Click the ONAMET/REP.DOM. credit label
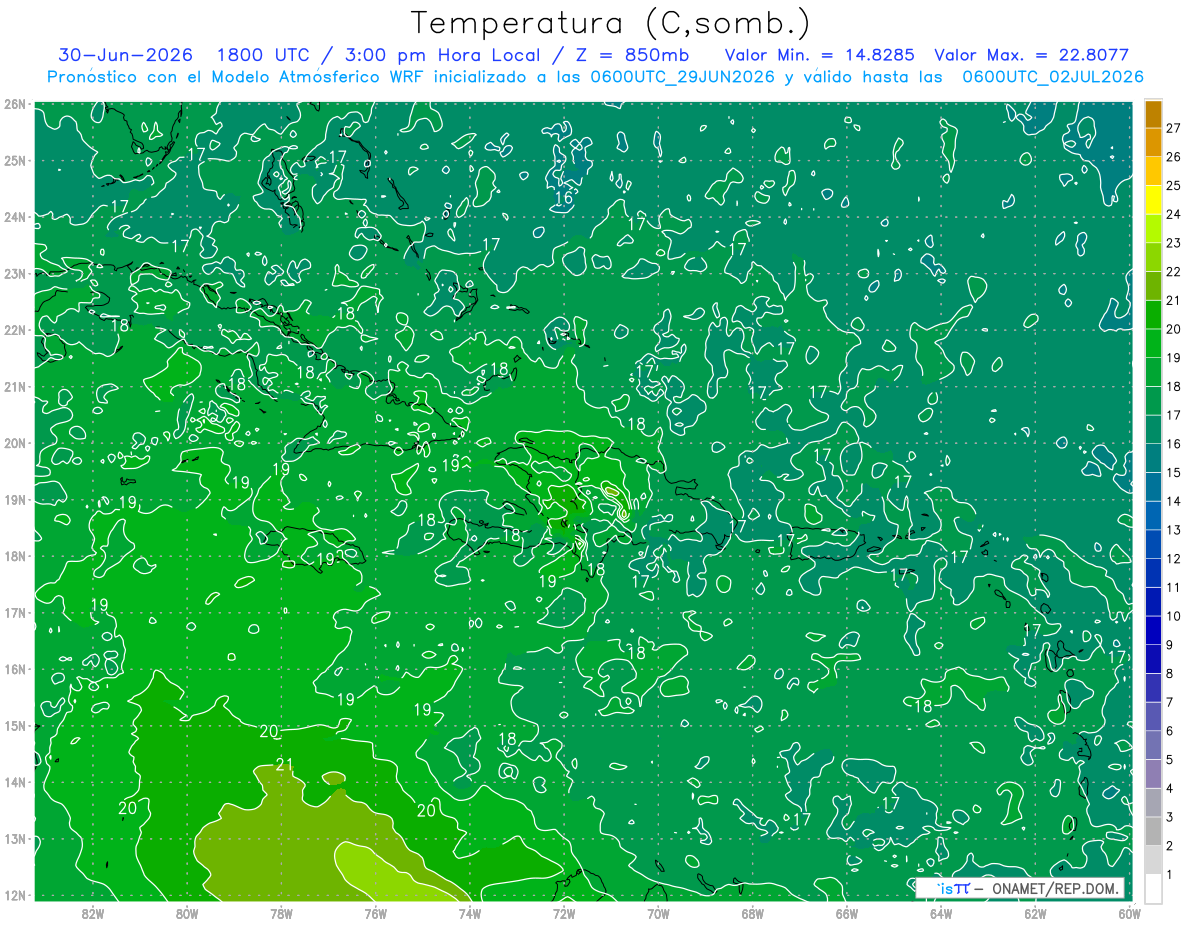Viewport: 1200px width, 927px height. coord(1057,888)
